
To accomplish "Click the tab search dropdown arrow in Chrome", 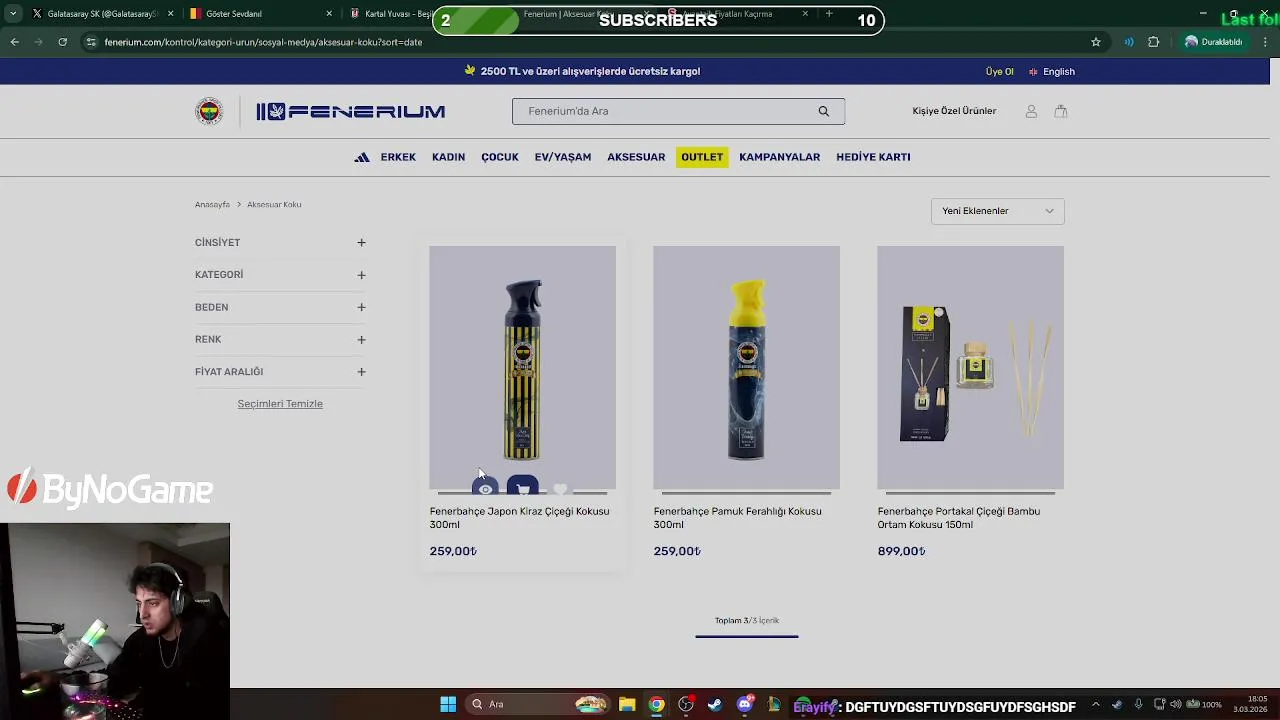I will point(13,14).
